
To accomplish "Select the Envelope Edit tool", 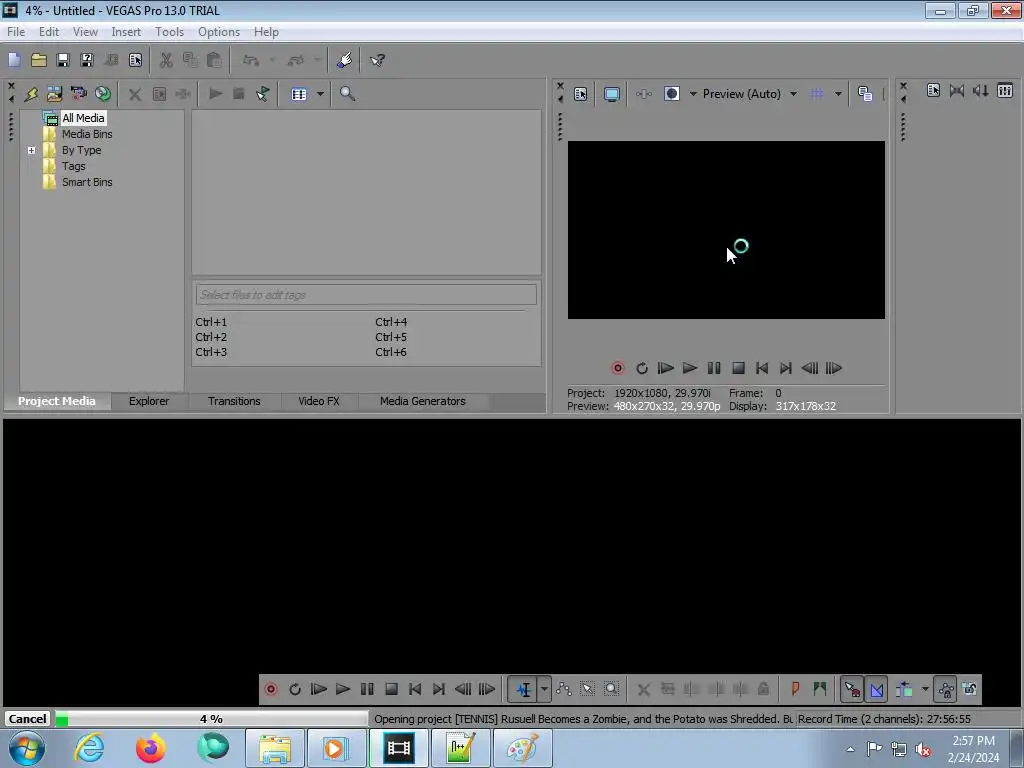I will click(x=564, y=689).
